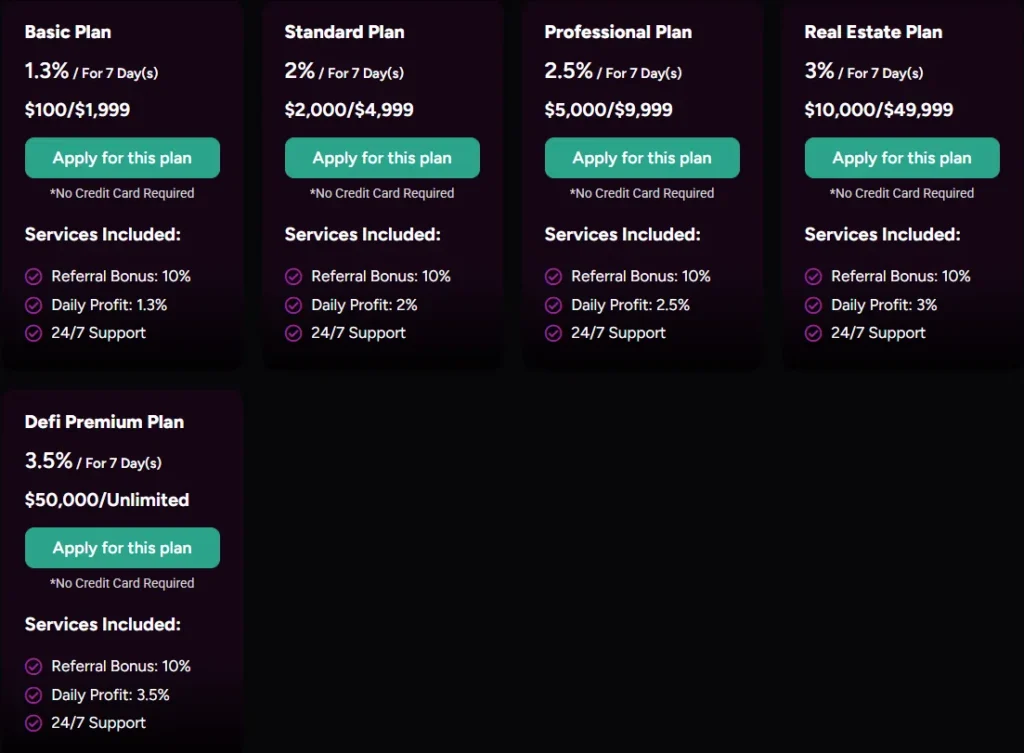Image resolution: width=1024 pixels, height=753 pixels.
Task: Apply for the Professional Plan
Action: (642, 157)
